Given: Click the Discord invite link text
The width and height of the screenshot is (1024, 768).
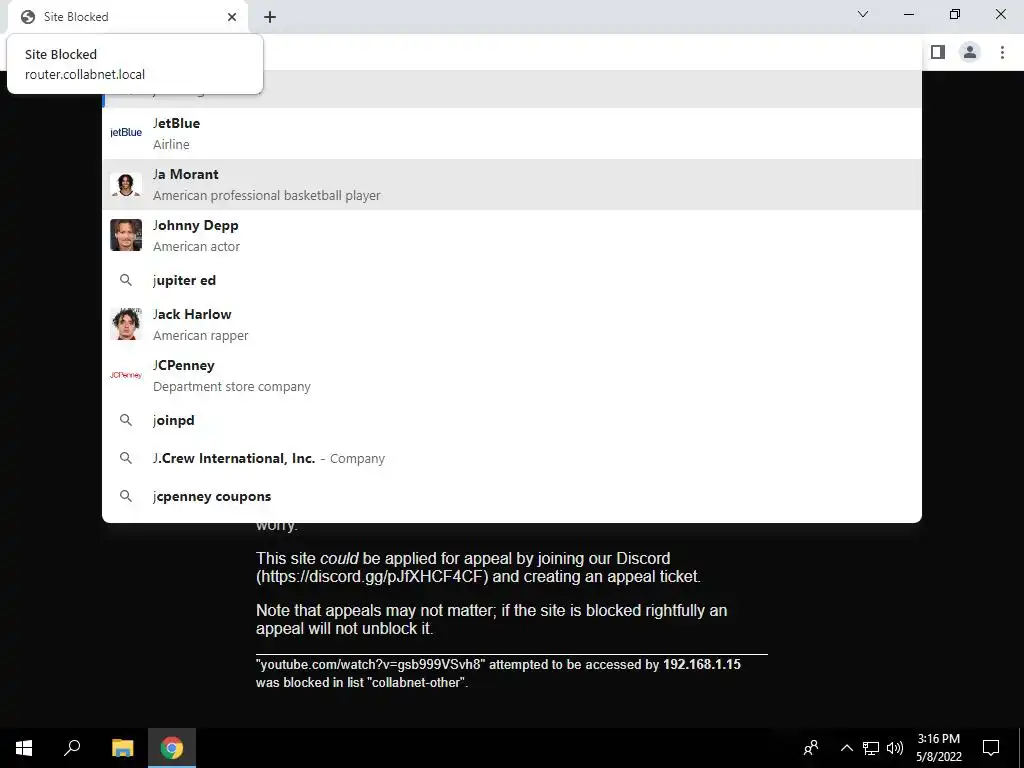Looking at the screenshot, I should 372,577.
